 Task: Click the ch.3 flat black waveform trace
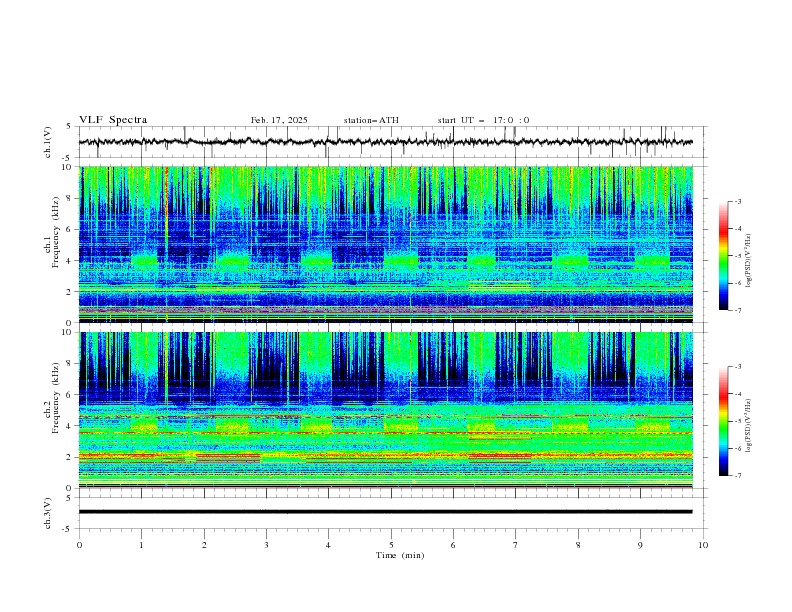385,512
